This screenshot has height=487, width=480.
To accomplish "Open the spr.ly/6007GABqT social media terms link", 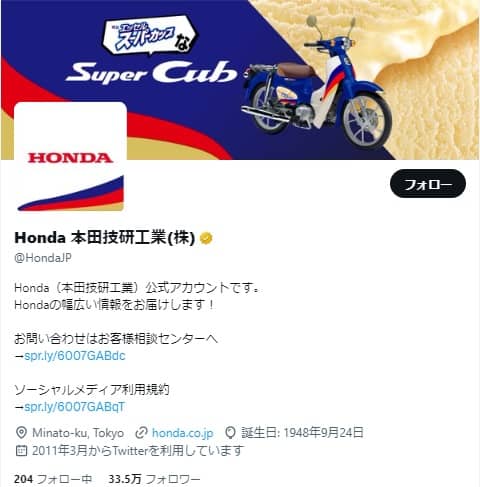I will tap(74, 407).
